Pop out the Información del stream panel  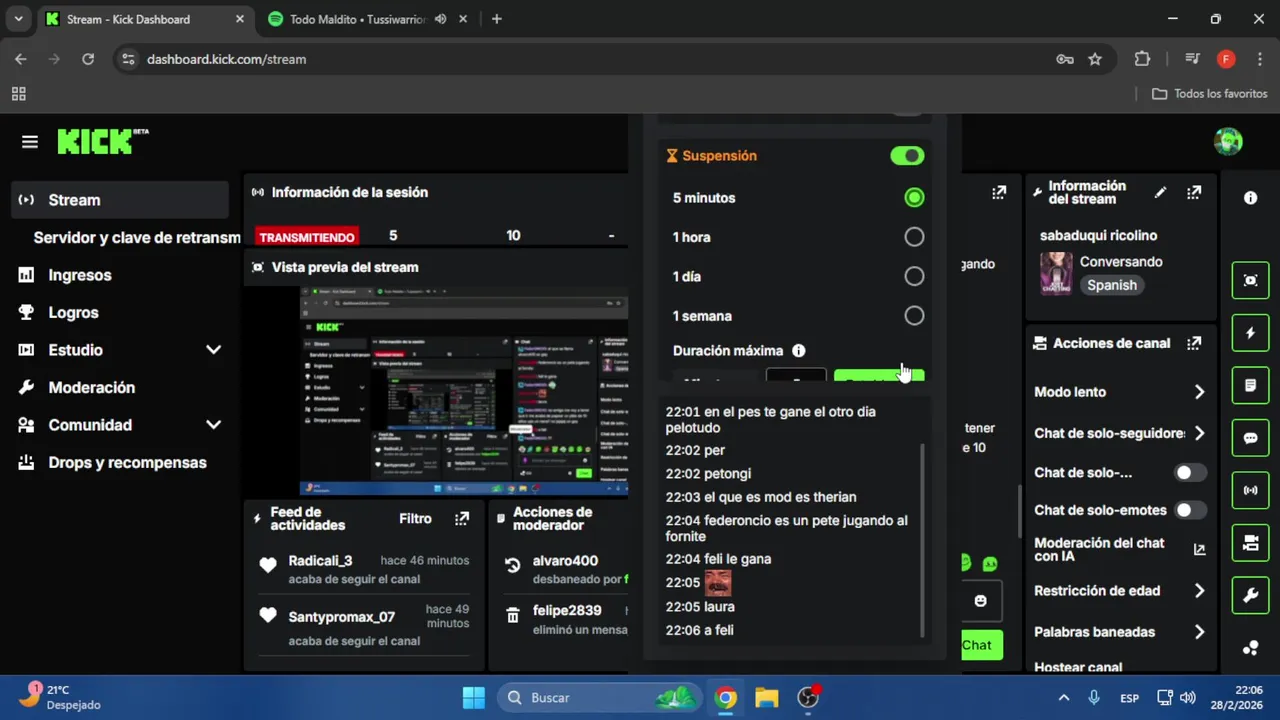(x=1194, y=192)
